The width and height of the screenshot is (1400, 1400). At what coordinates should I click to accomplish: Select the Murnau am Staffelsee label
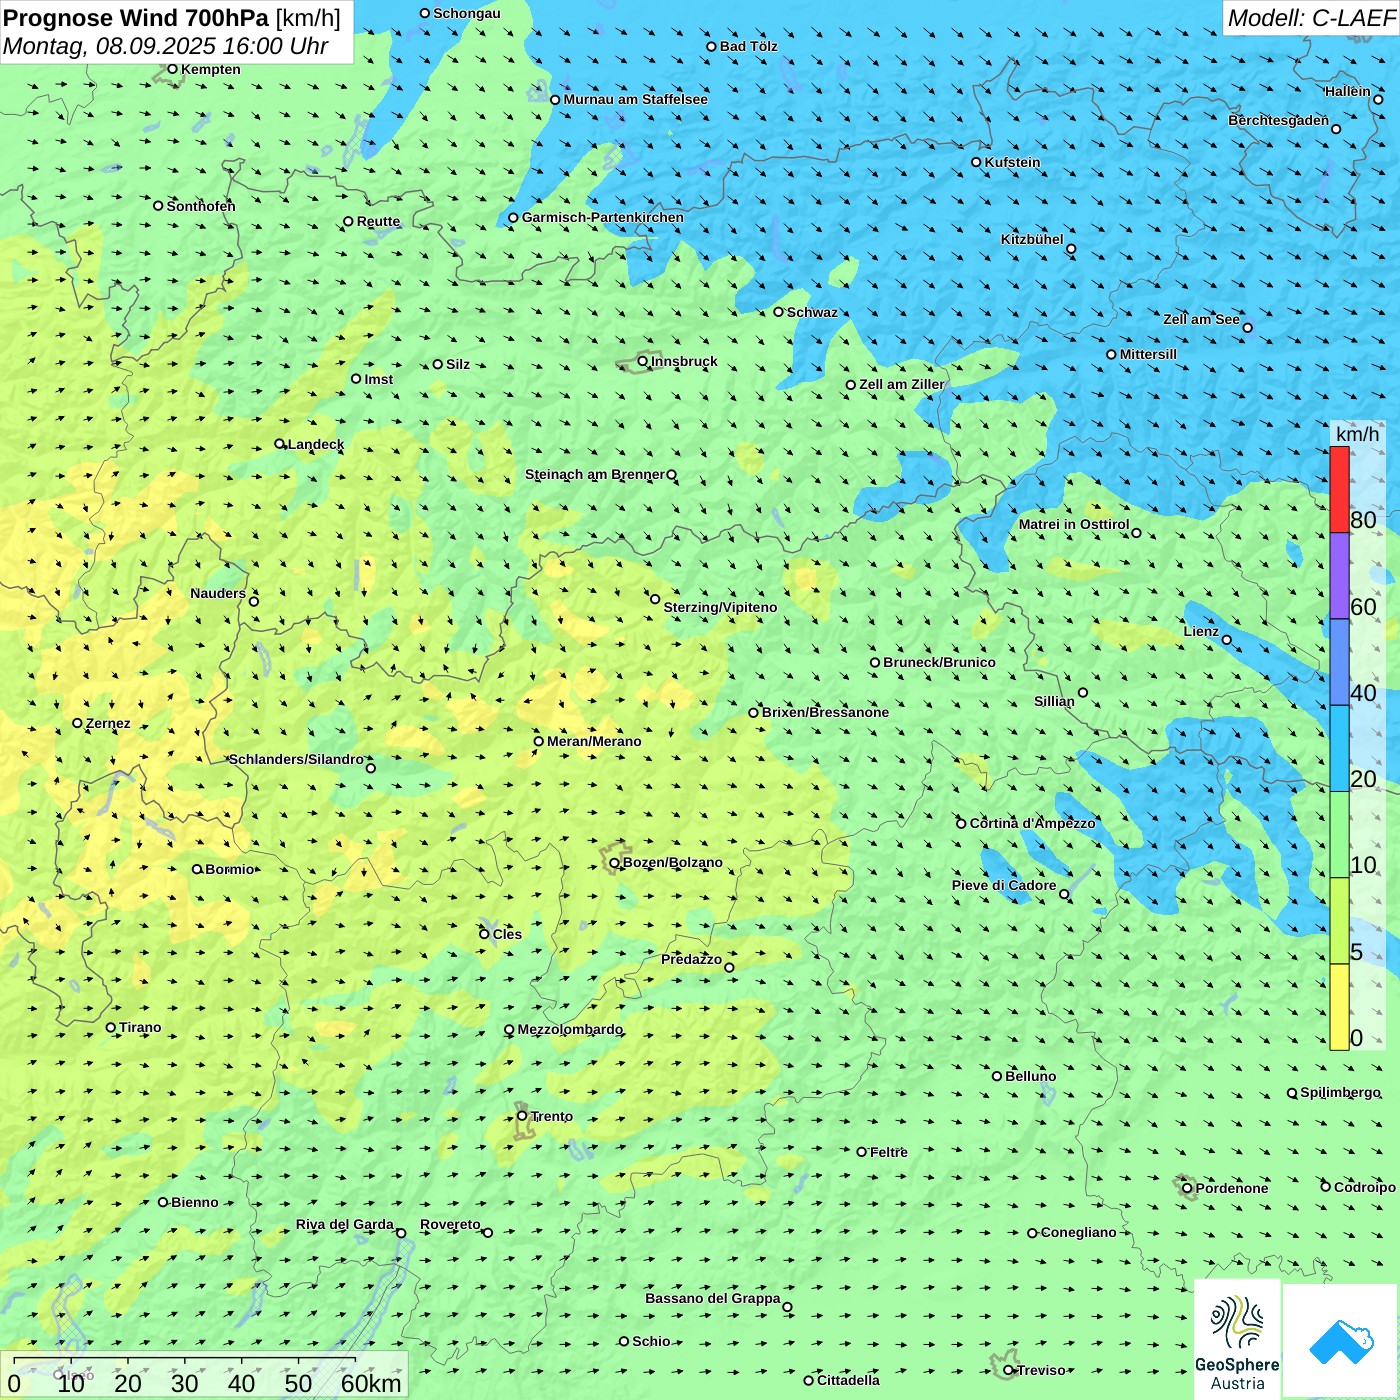pos(635,99)
